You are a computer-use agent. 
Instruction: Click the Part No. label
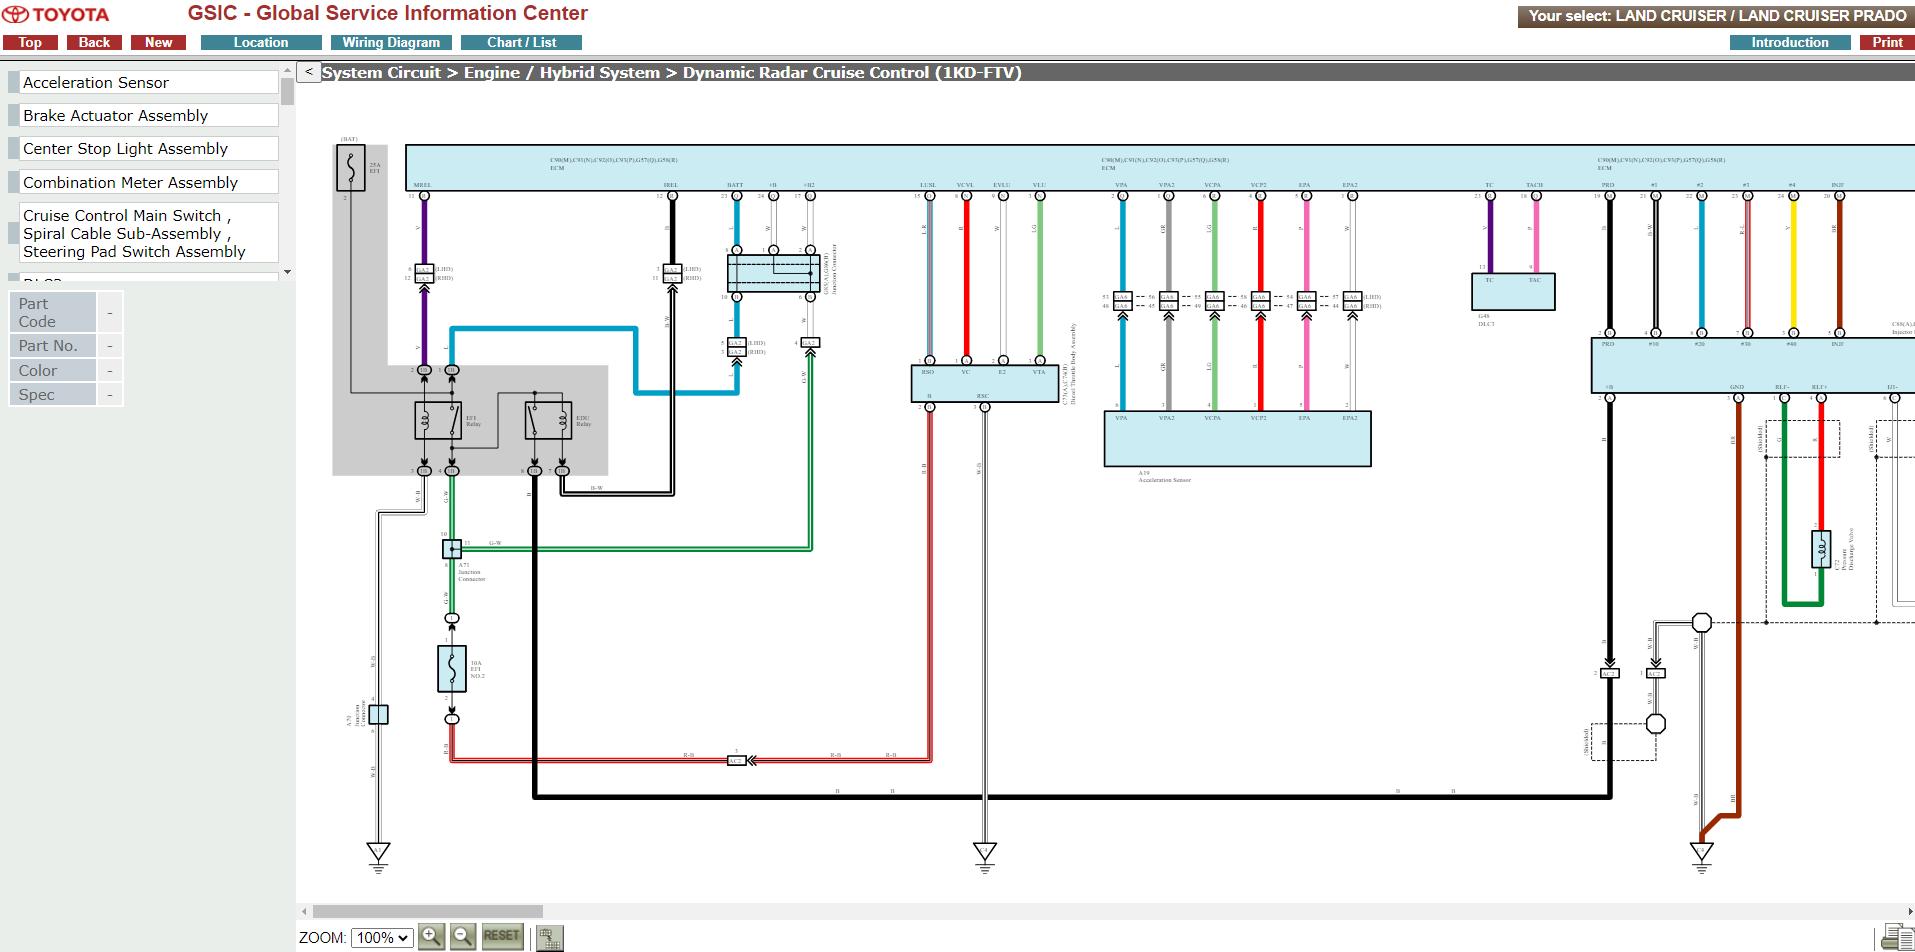[x=52, y=346]
